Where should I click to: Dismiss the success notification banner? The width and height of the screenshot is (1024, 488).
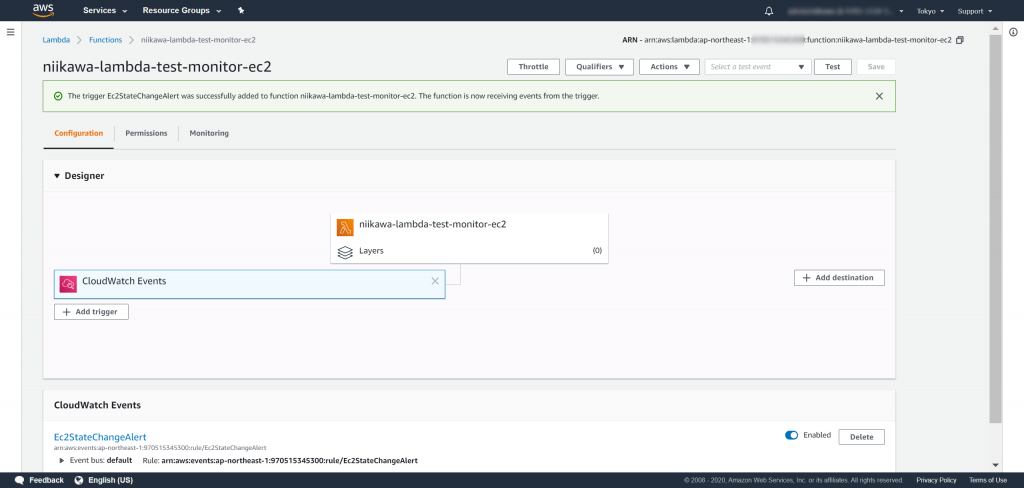[879, 96]
